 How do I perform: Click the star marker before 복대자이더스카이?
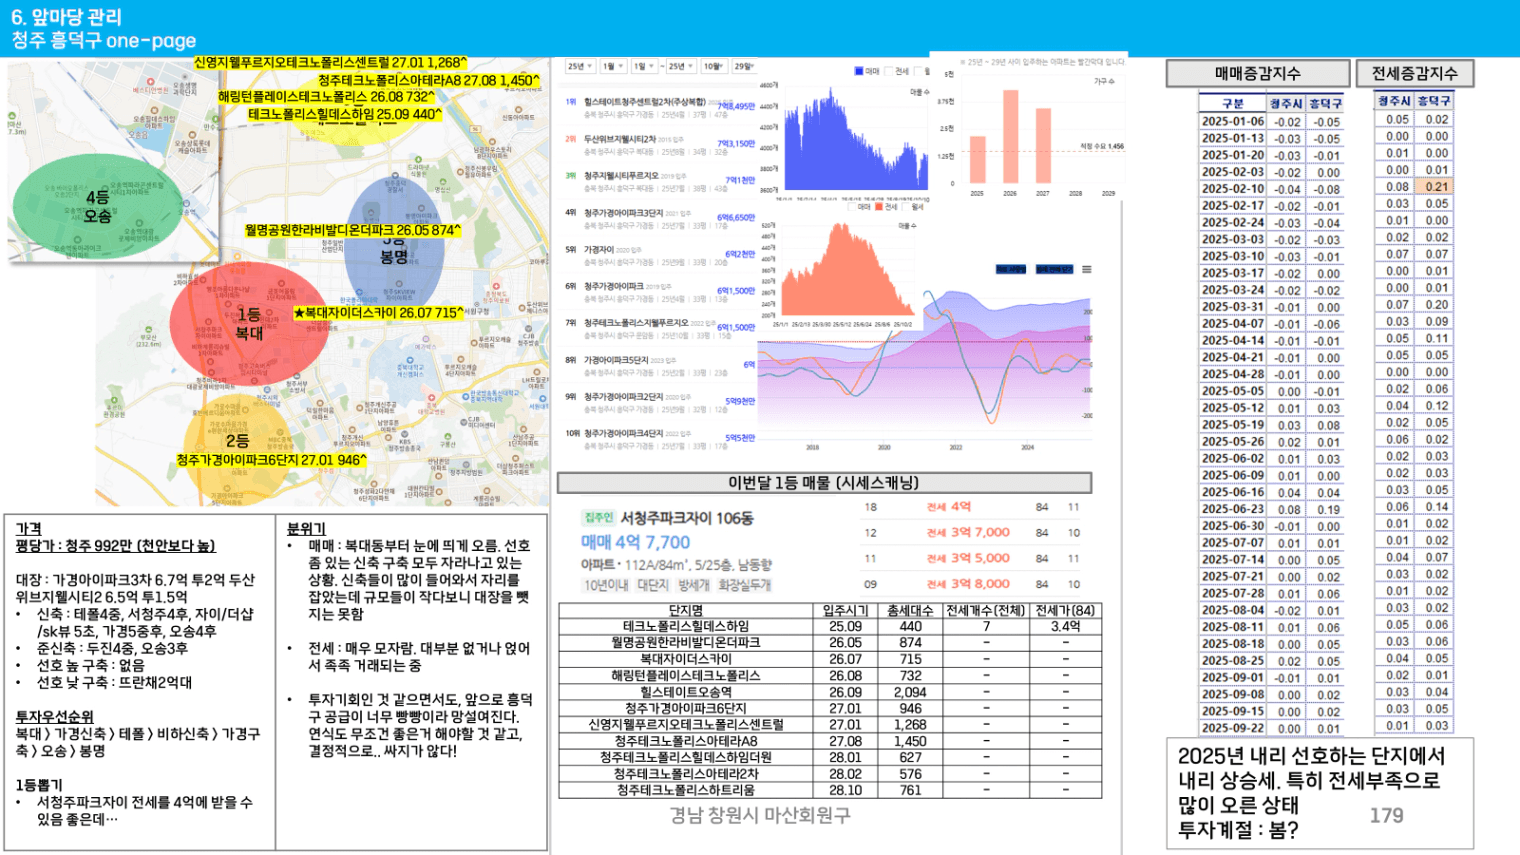298,313
